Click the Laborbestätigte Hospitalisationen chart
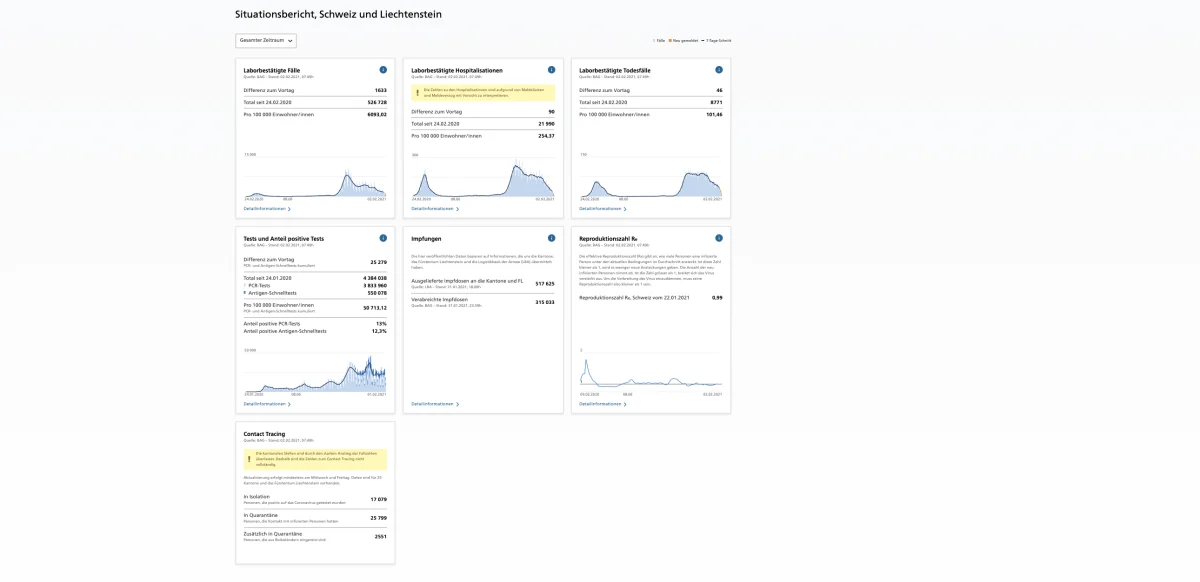This screenshot has height=582, width=1200. [483, 177]
